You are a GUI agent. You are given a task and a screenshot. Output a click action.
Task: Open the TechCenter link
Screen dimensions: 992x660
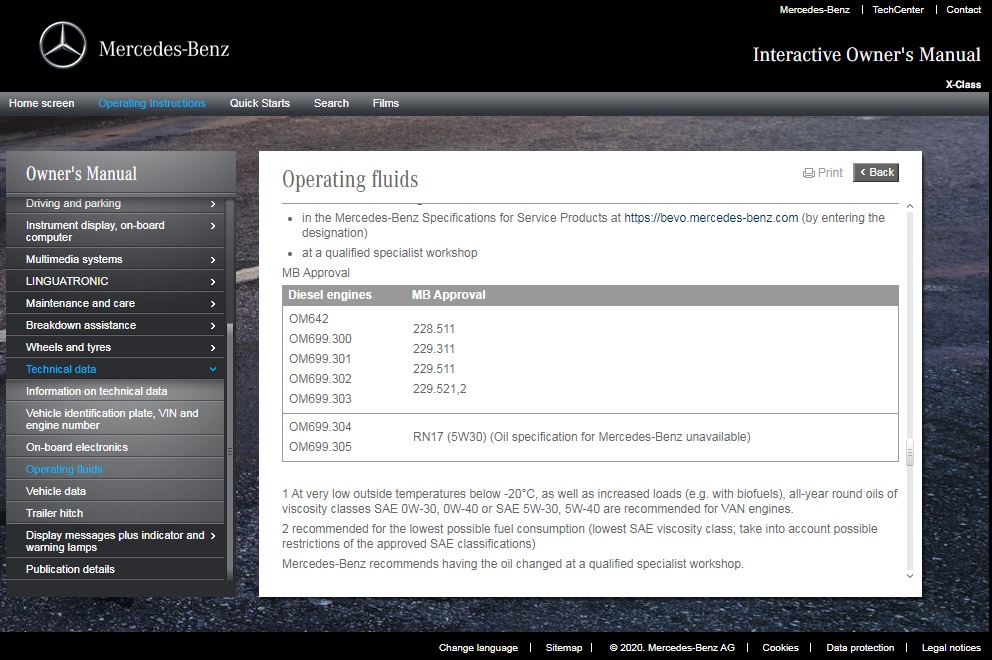point(898,9)
